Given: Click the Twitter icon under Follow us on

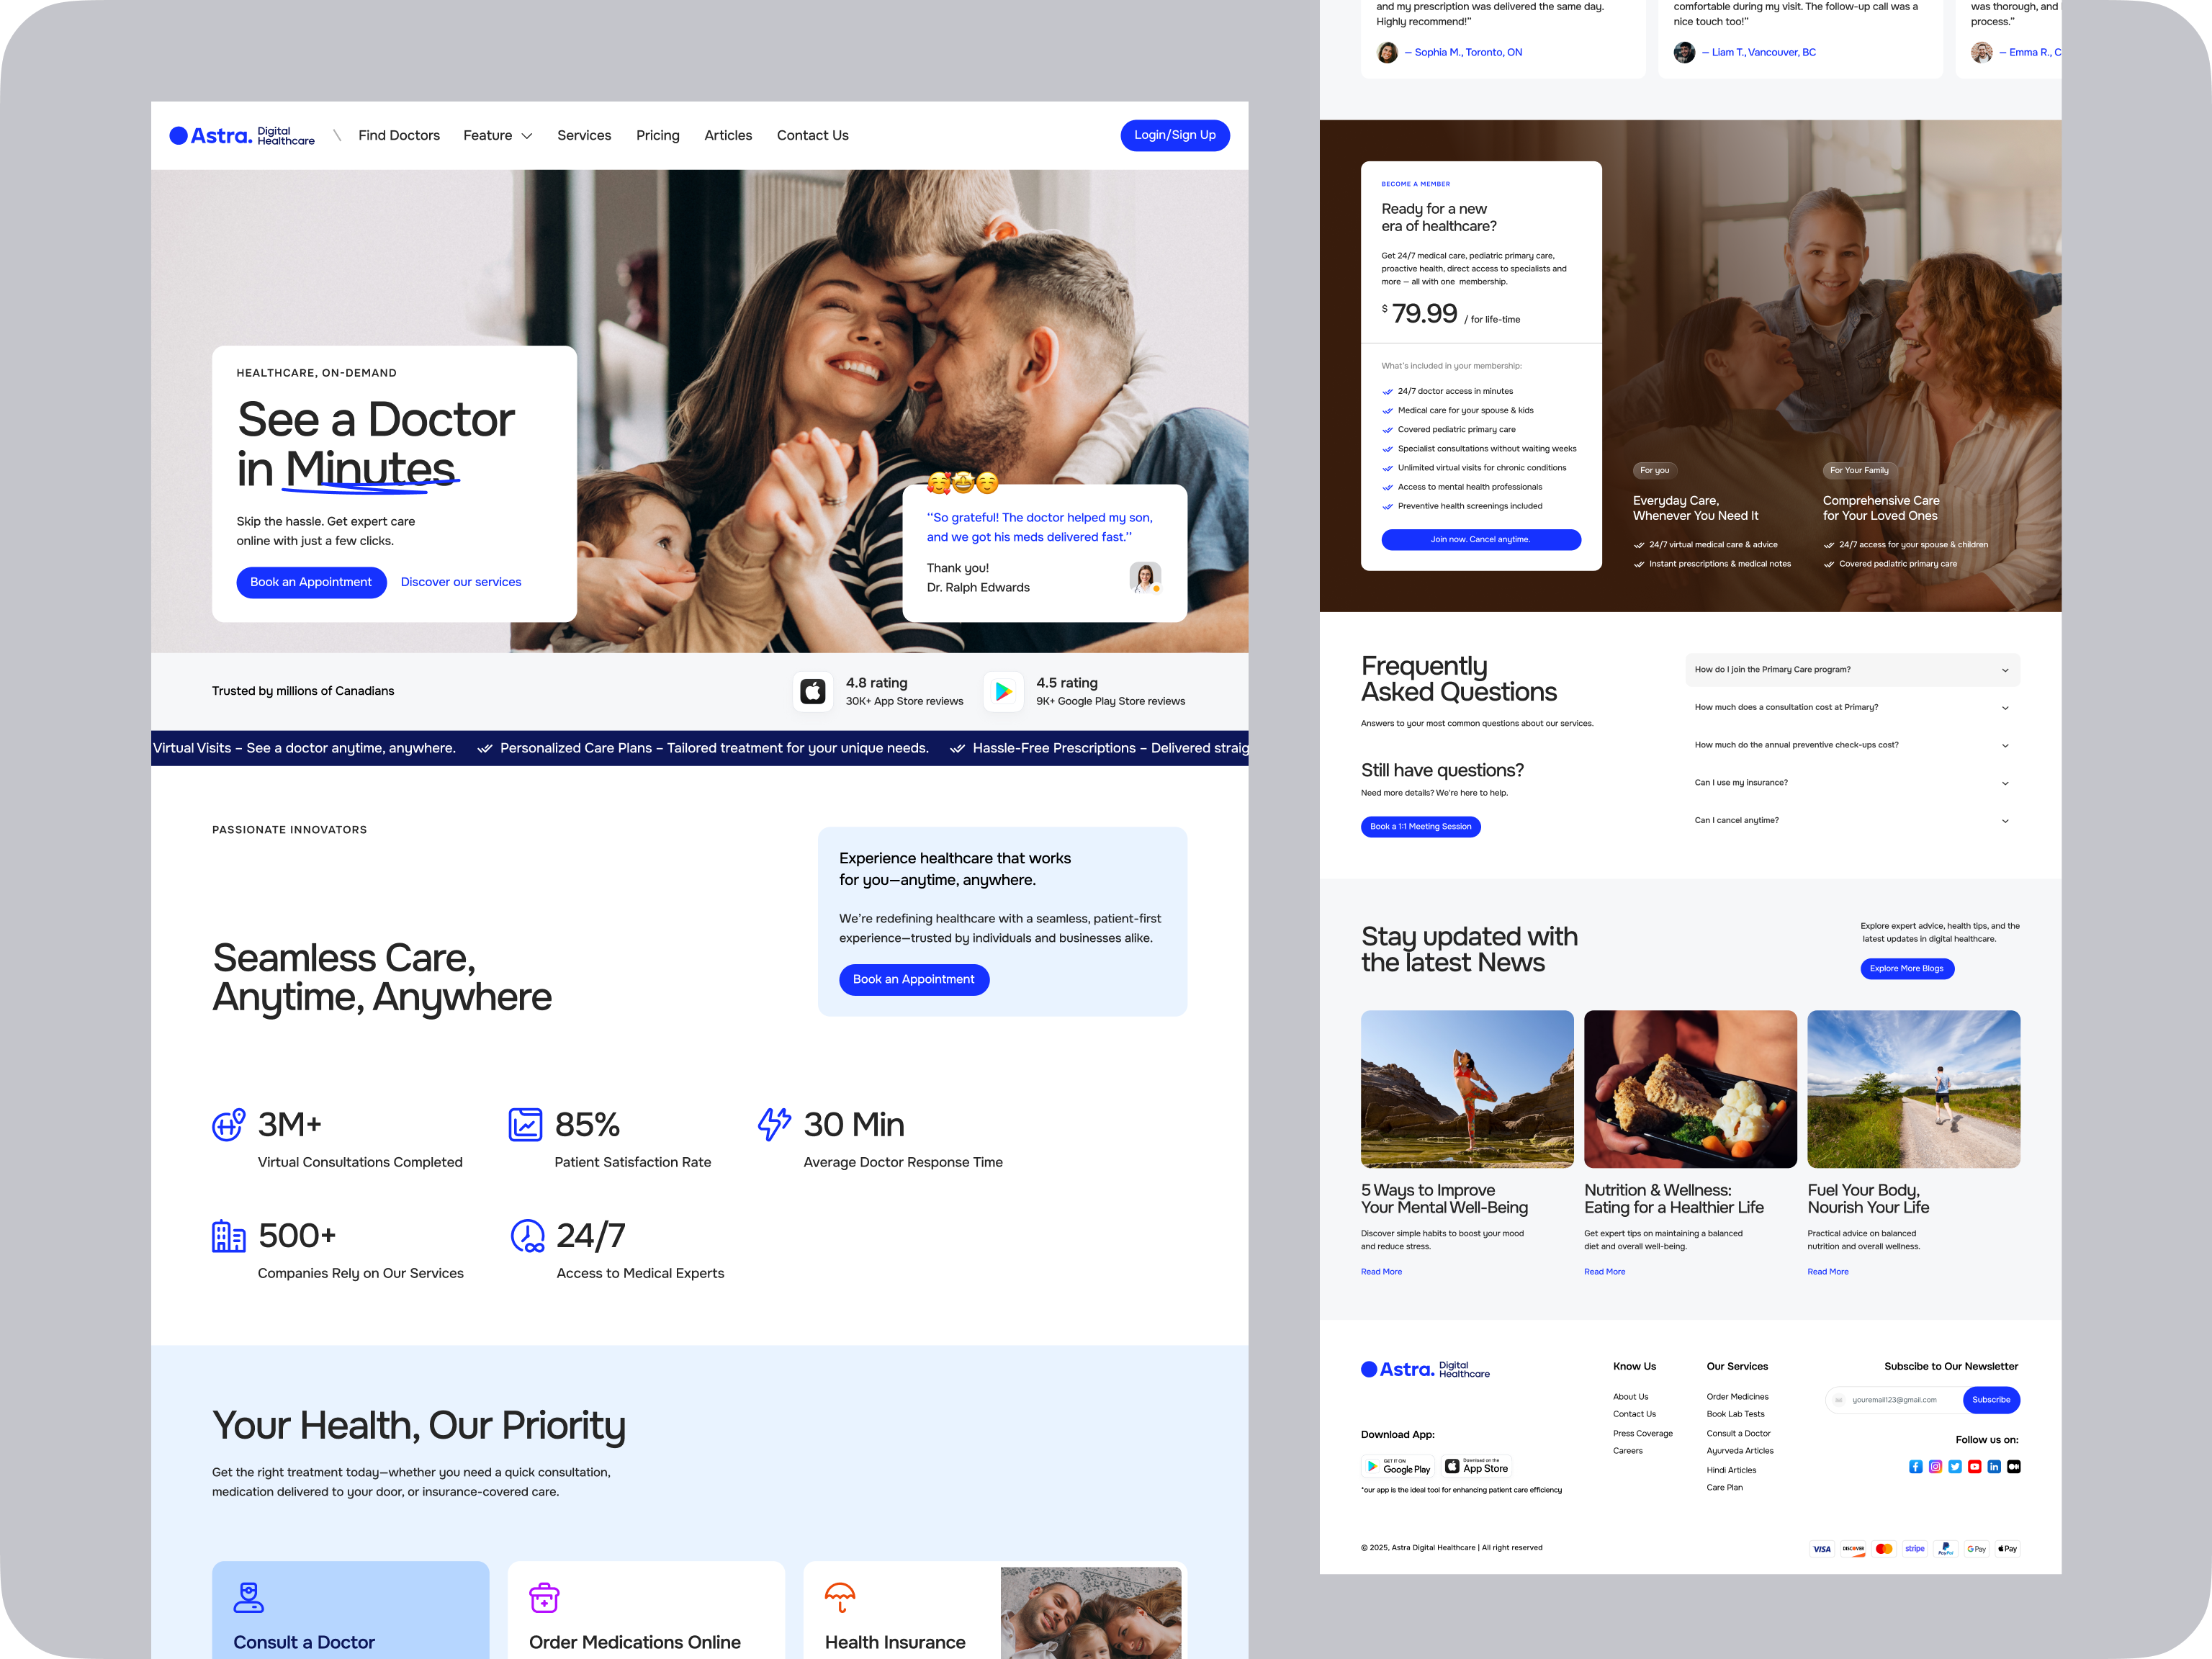Looking at the screenshot, I should pos(1956,1467).
